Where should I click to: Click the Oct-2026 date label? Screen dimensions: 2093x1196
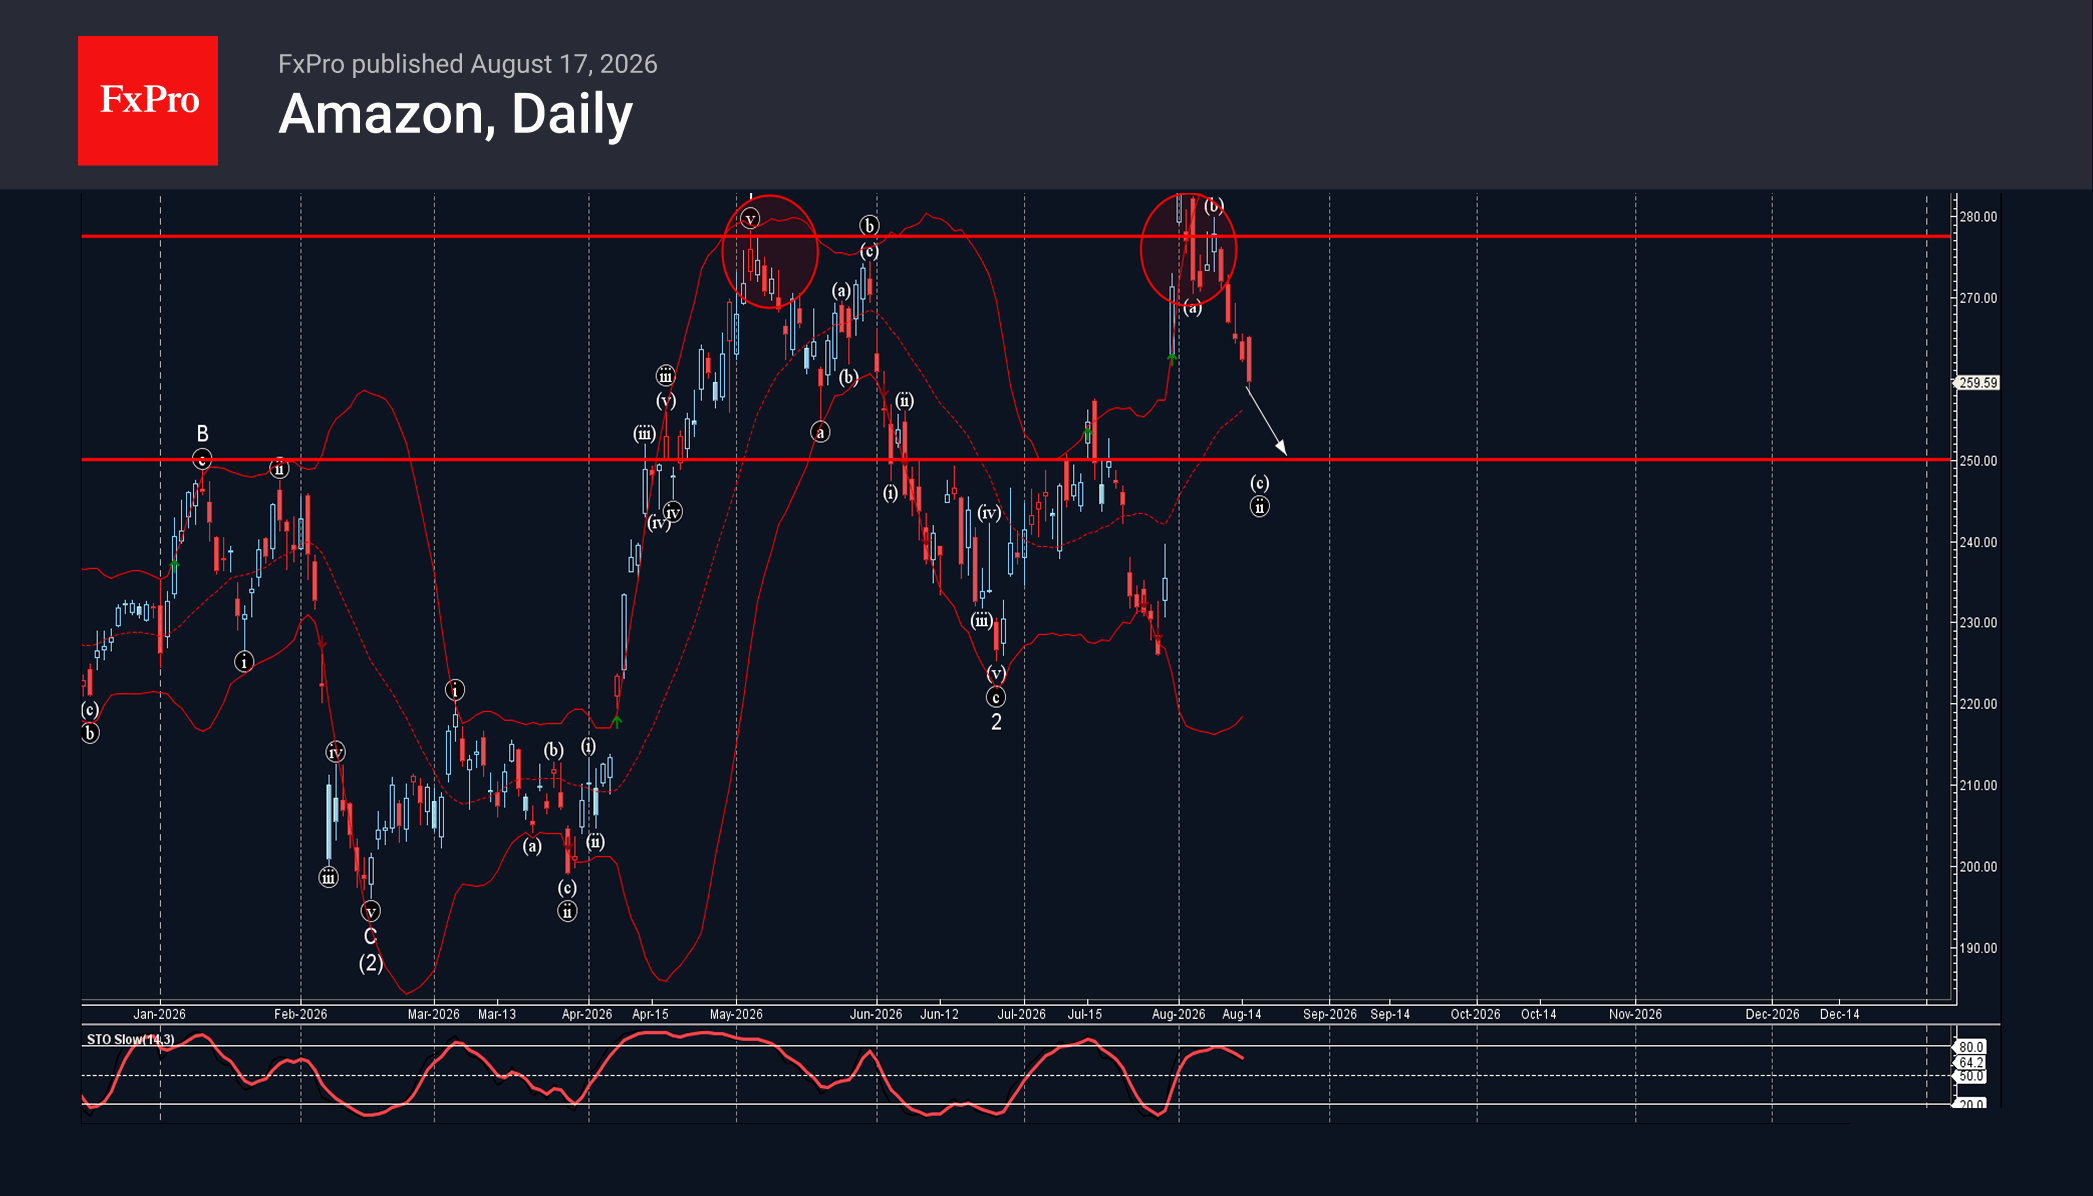tap(1476, 1014)
